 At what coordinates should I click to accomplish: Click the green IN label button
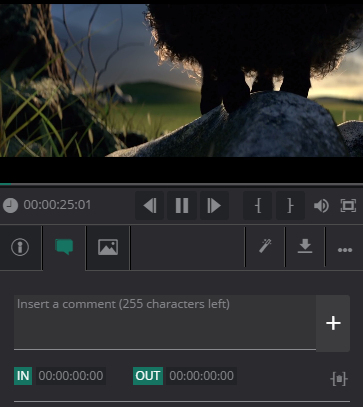pos(23,376)
